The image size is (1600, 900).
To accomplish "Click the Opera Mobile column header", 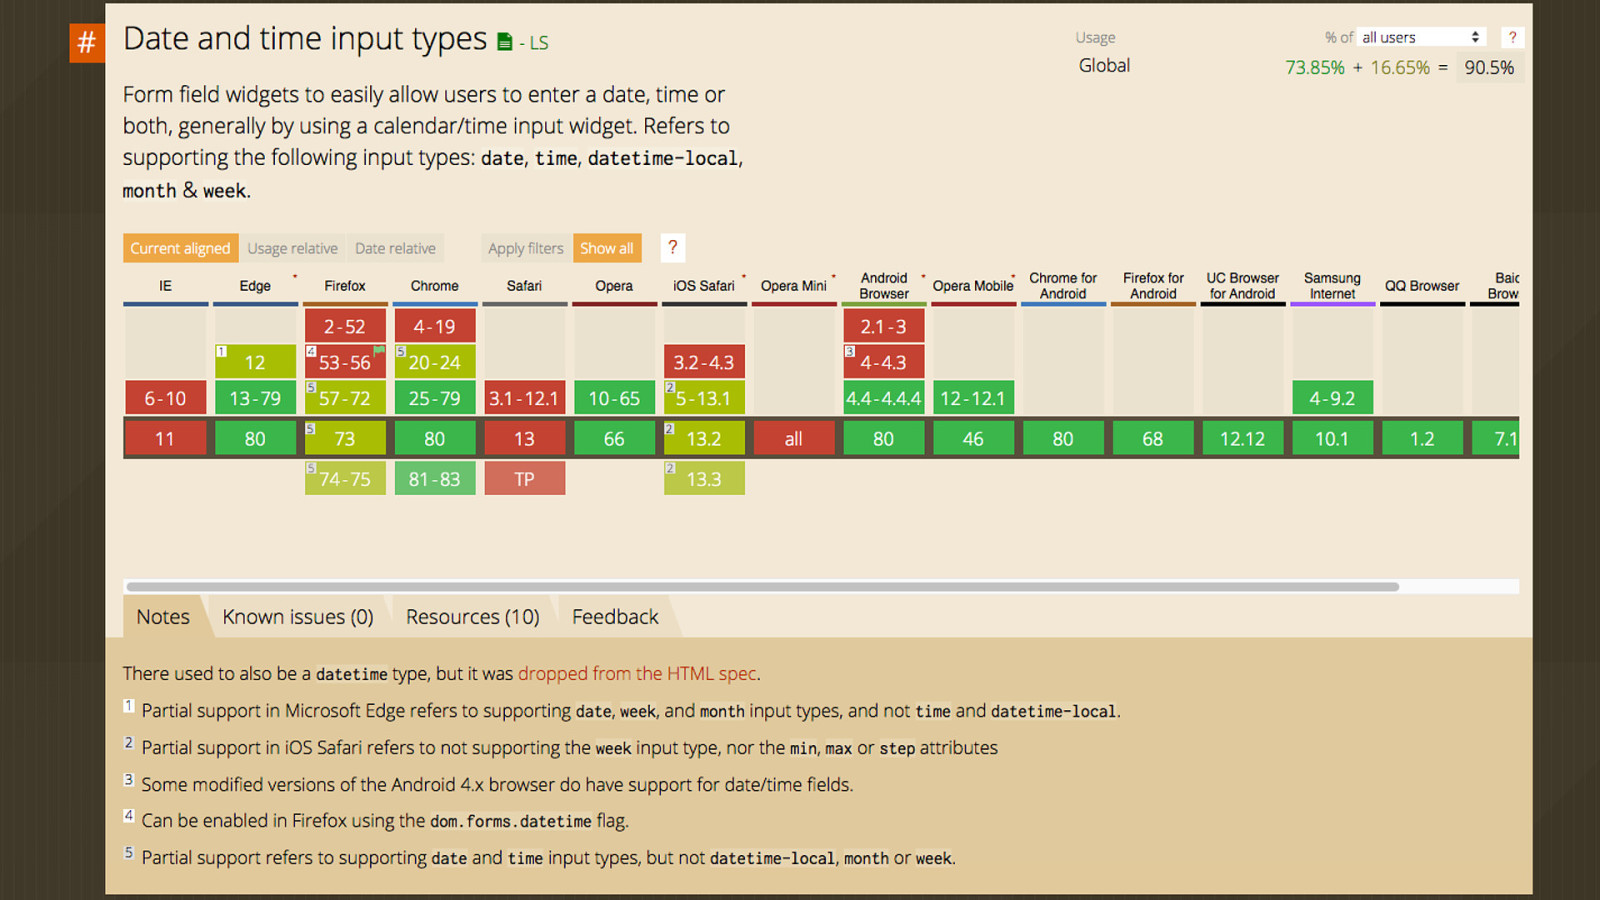I will [973, 286].
